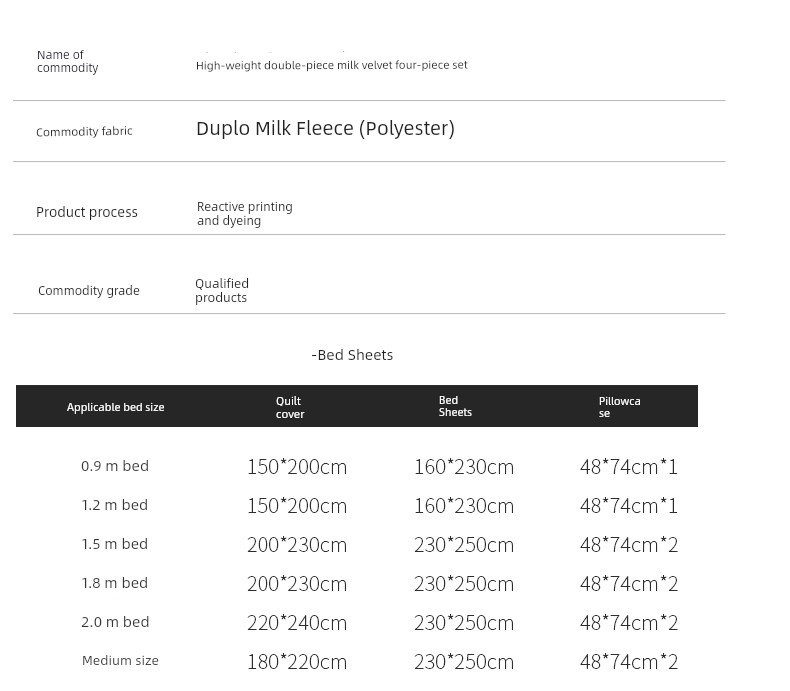
Task: Click the 'Commodity grade' label
Action: [89, 291]
